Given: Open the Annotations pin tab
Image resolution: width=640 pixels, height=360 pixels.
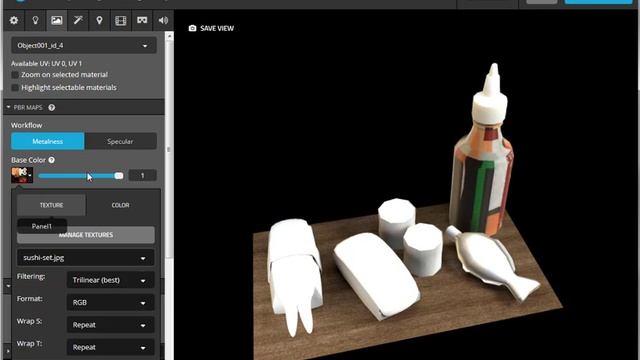Looking at the screenshot, I should click(x=99, y=20).
